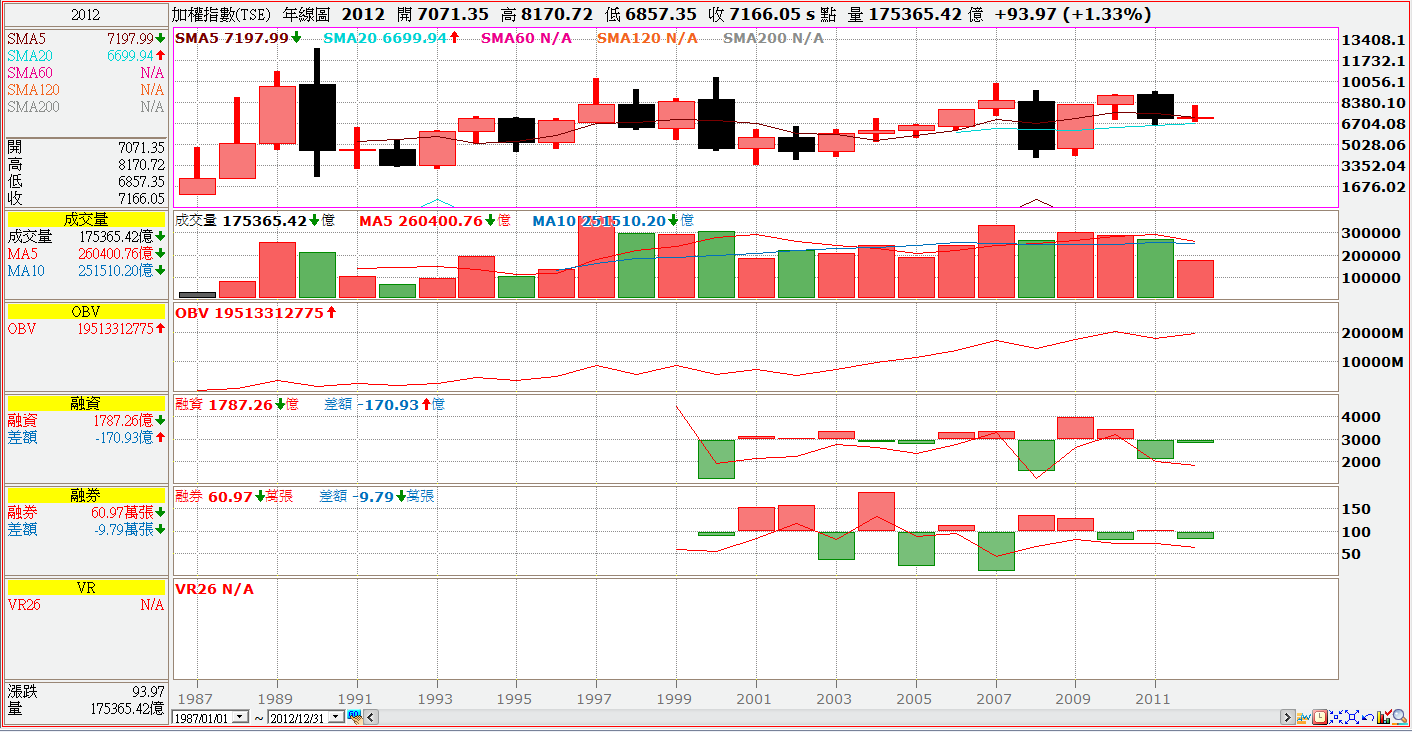Viewport: 1412px width, 732px height.
Task: Click the expand outward-arrows icon
Action: pos(1352,717)
